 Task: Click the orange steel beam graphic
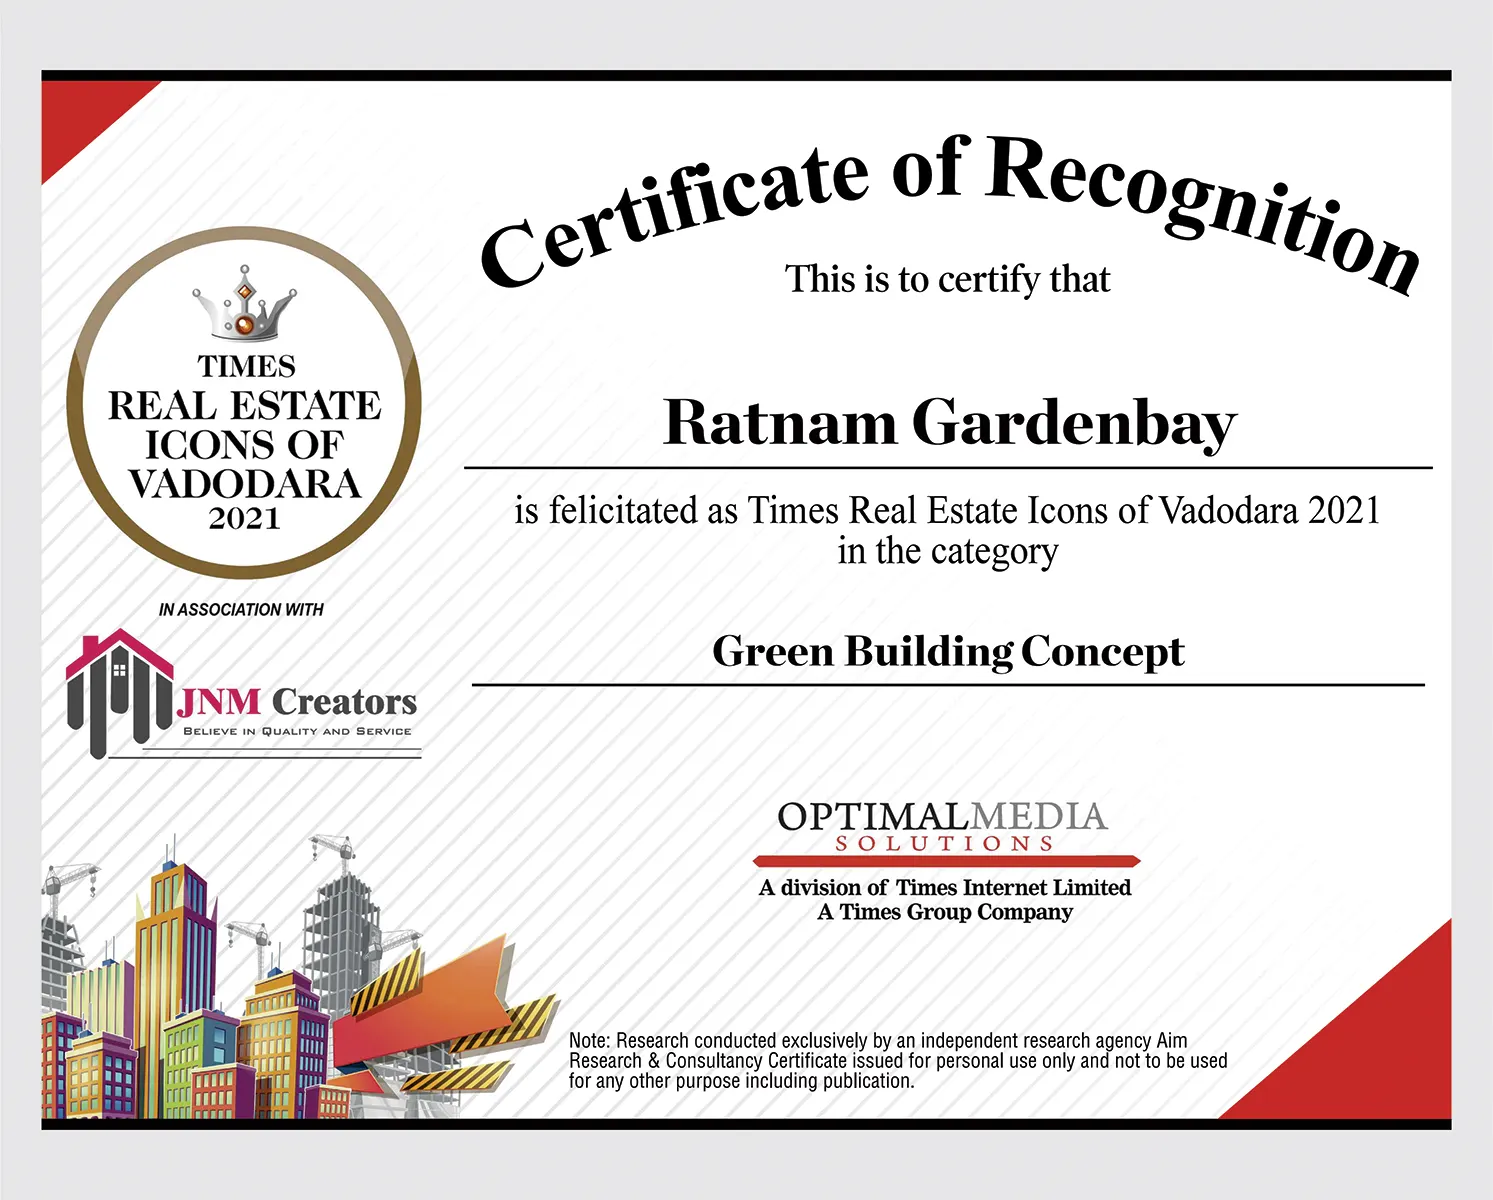(440, 1010)
